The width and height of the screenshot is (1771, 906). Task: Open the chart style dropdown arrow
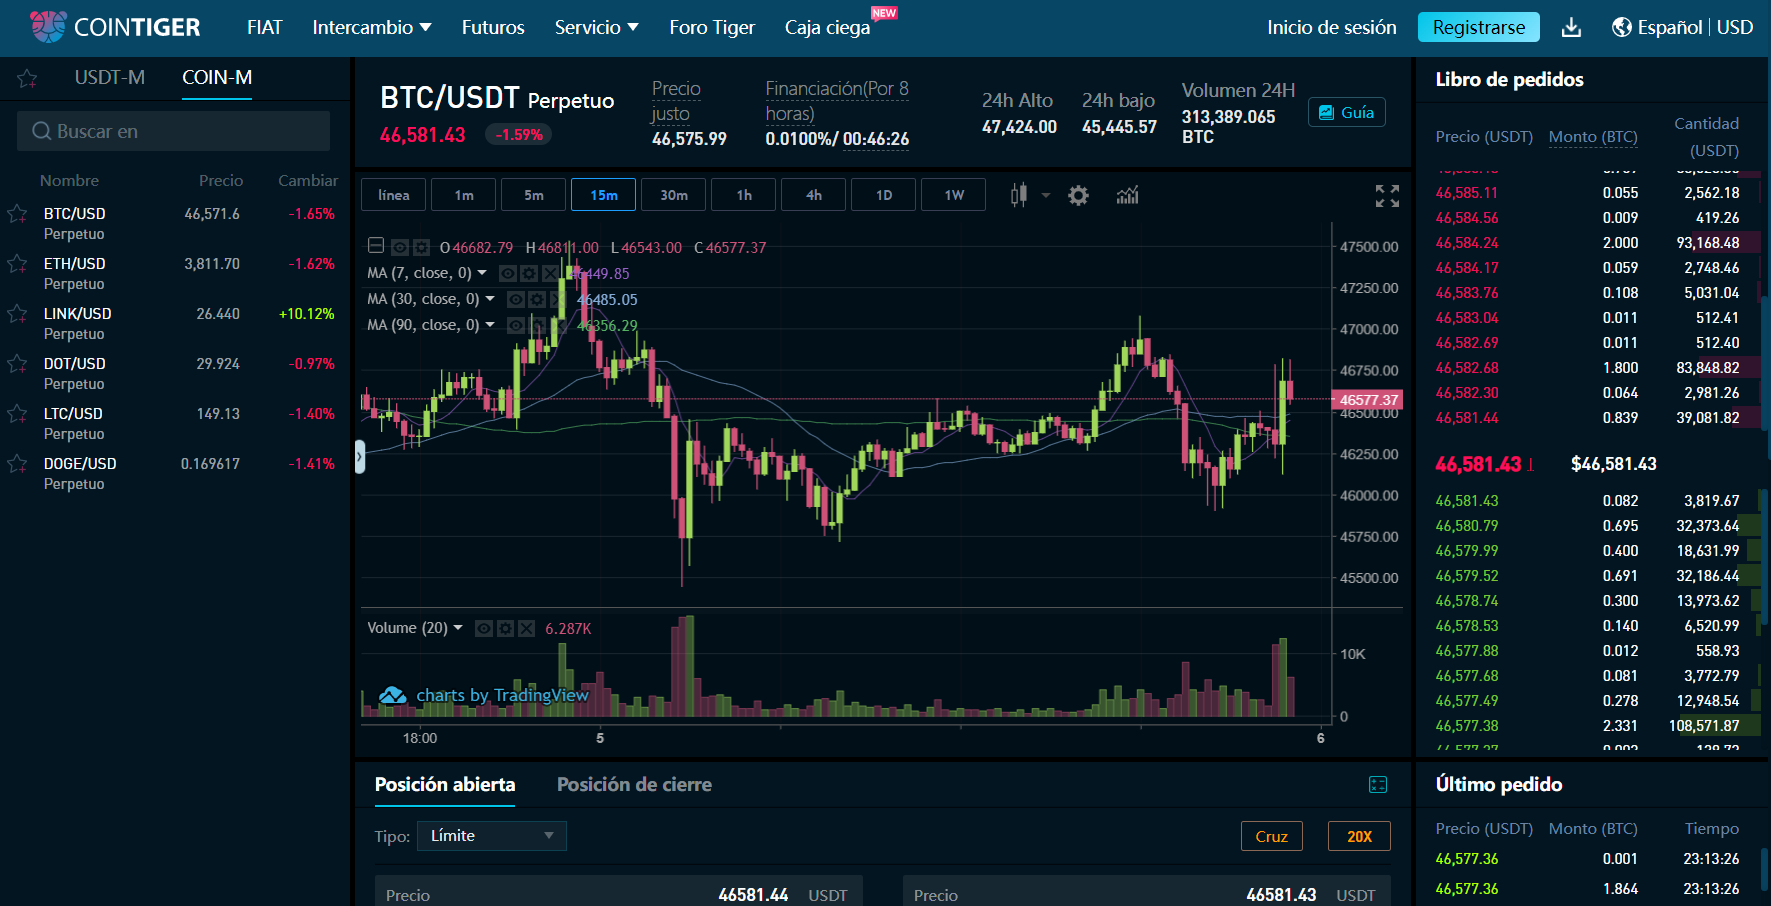1045,195
